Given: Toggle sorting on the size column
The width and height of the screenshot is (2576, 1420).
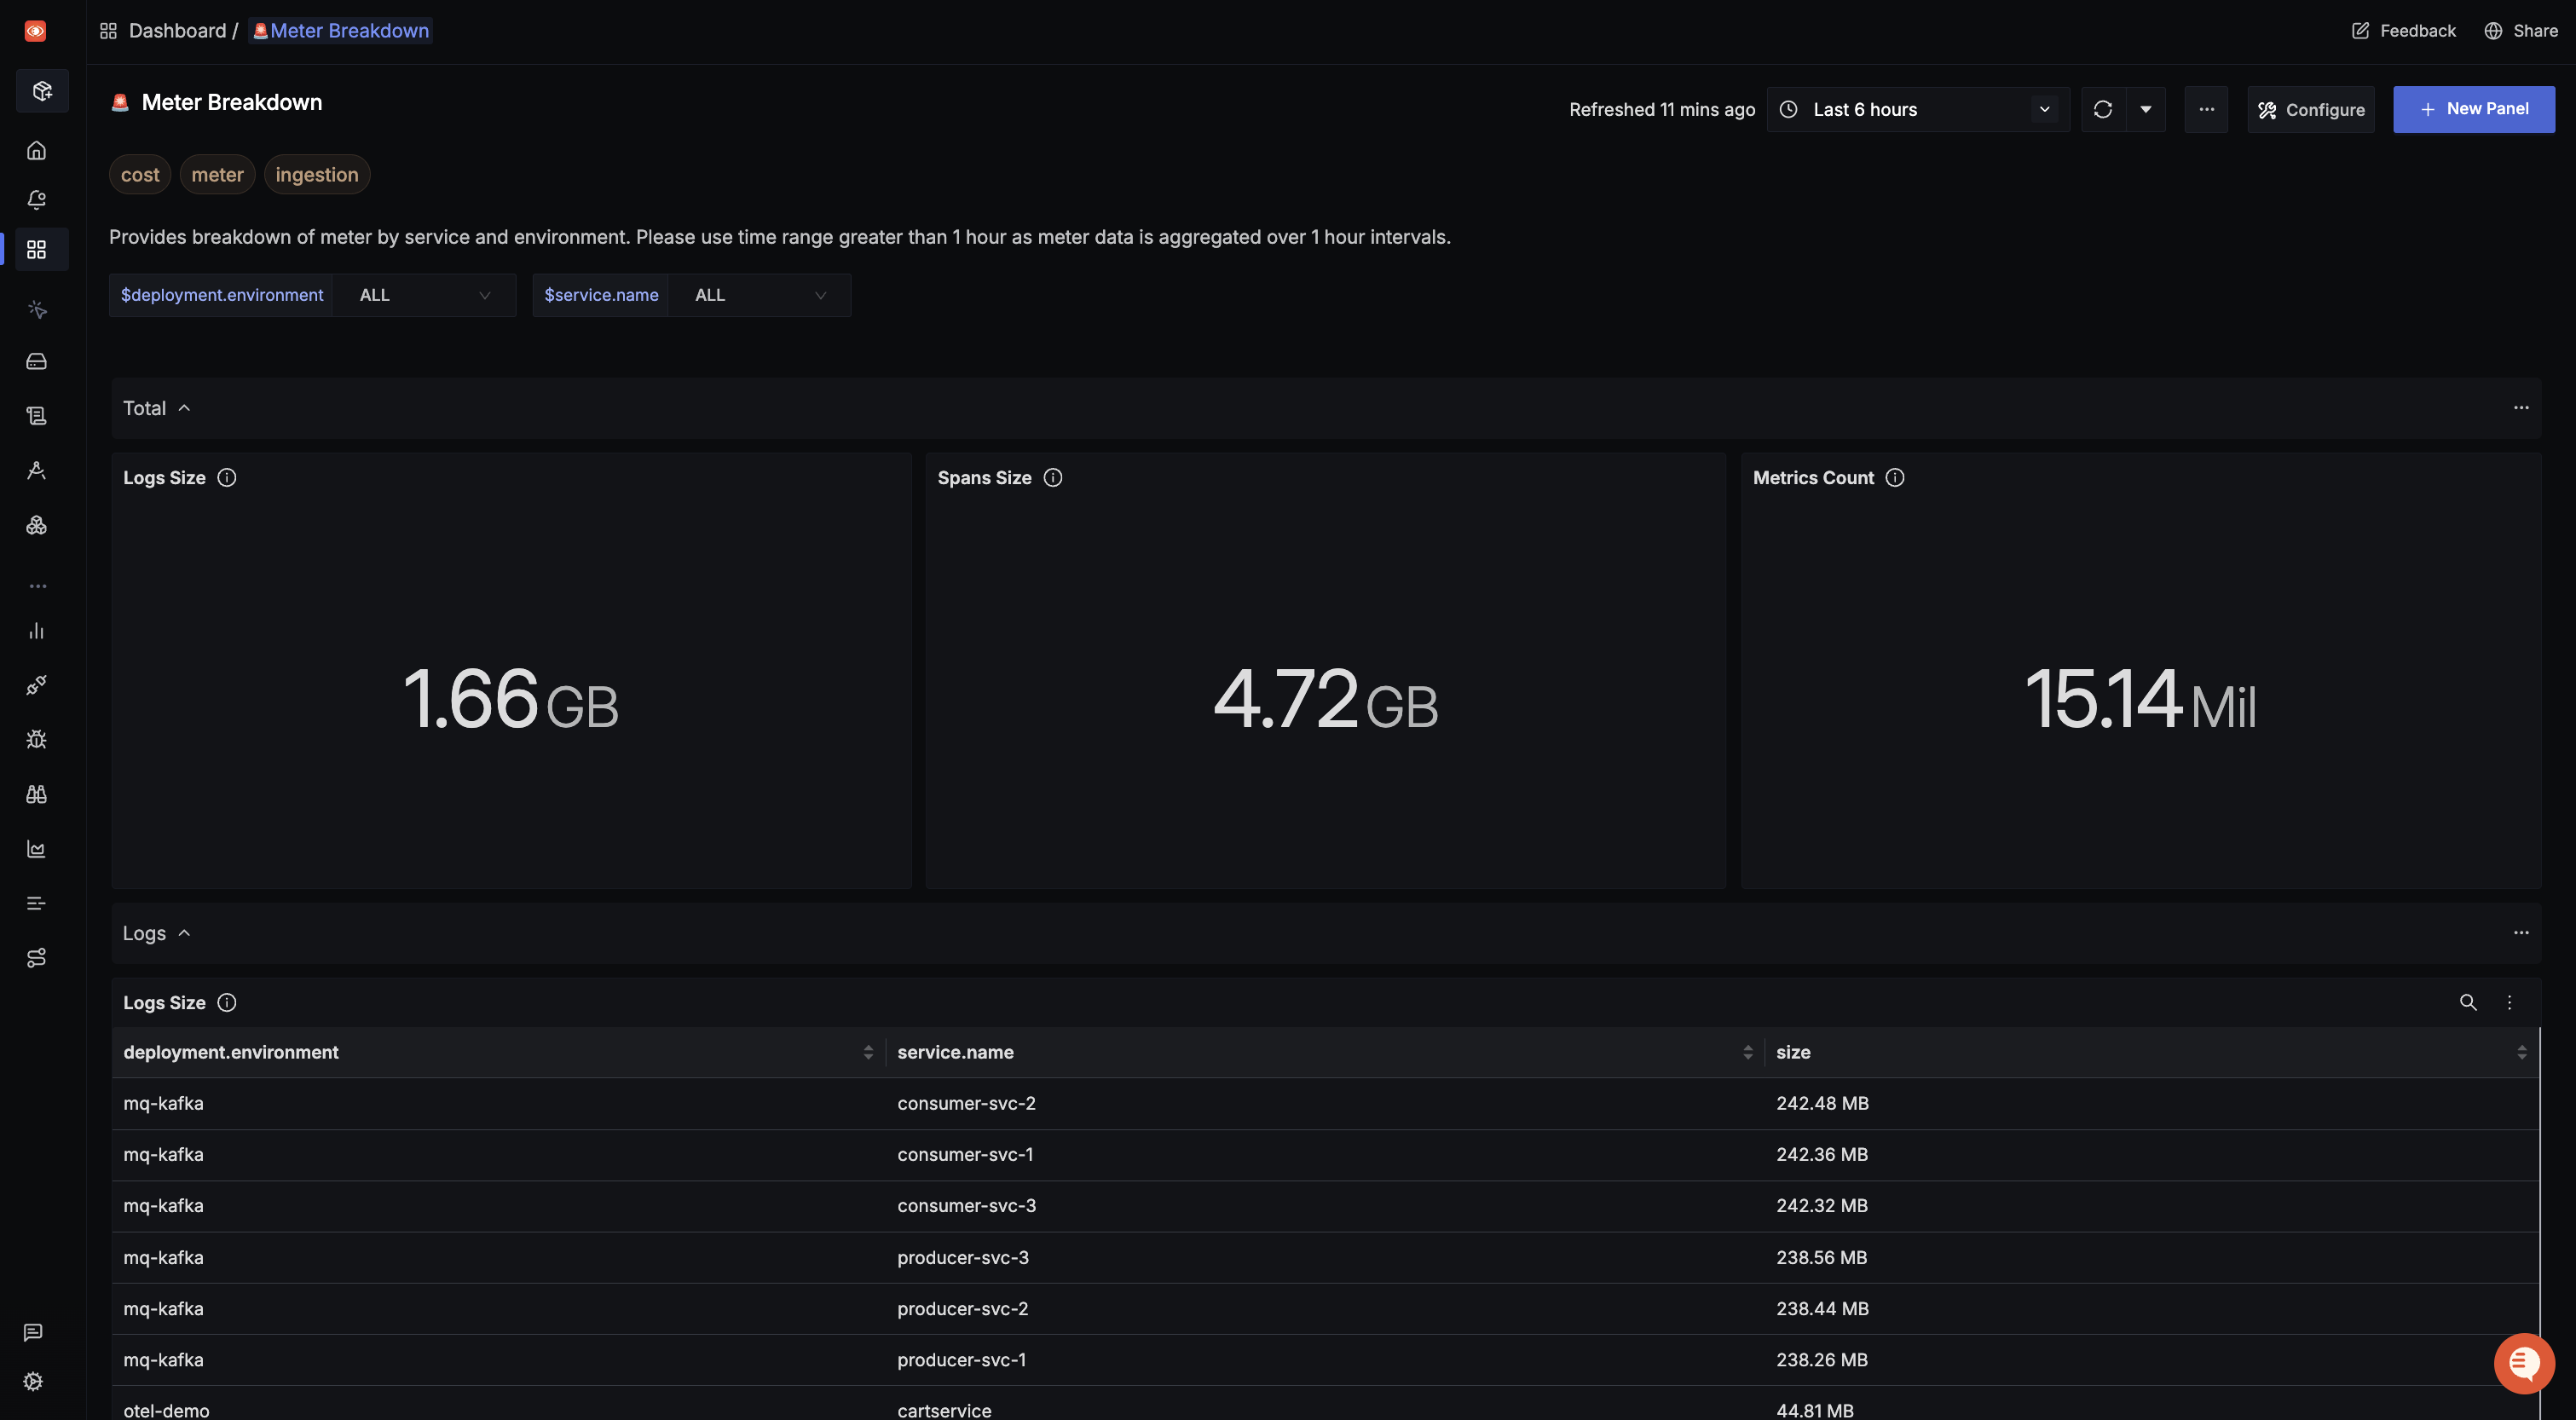Looking at the screenshot, I should coord(2522,1052).
